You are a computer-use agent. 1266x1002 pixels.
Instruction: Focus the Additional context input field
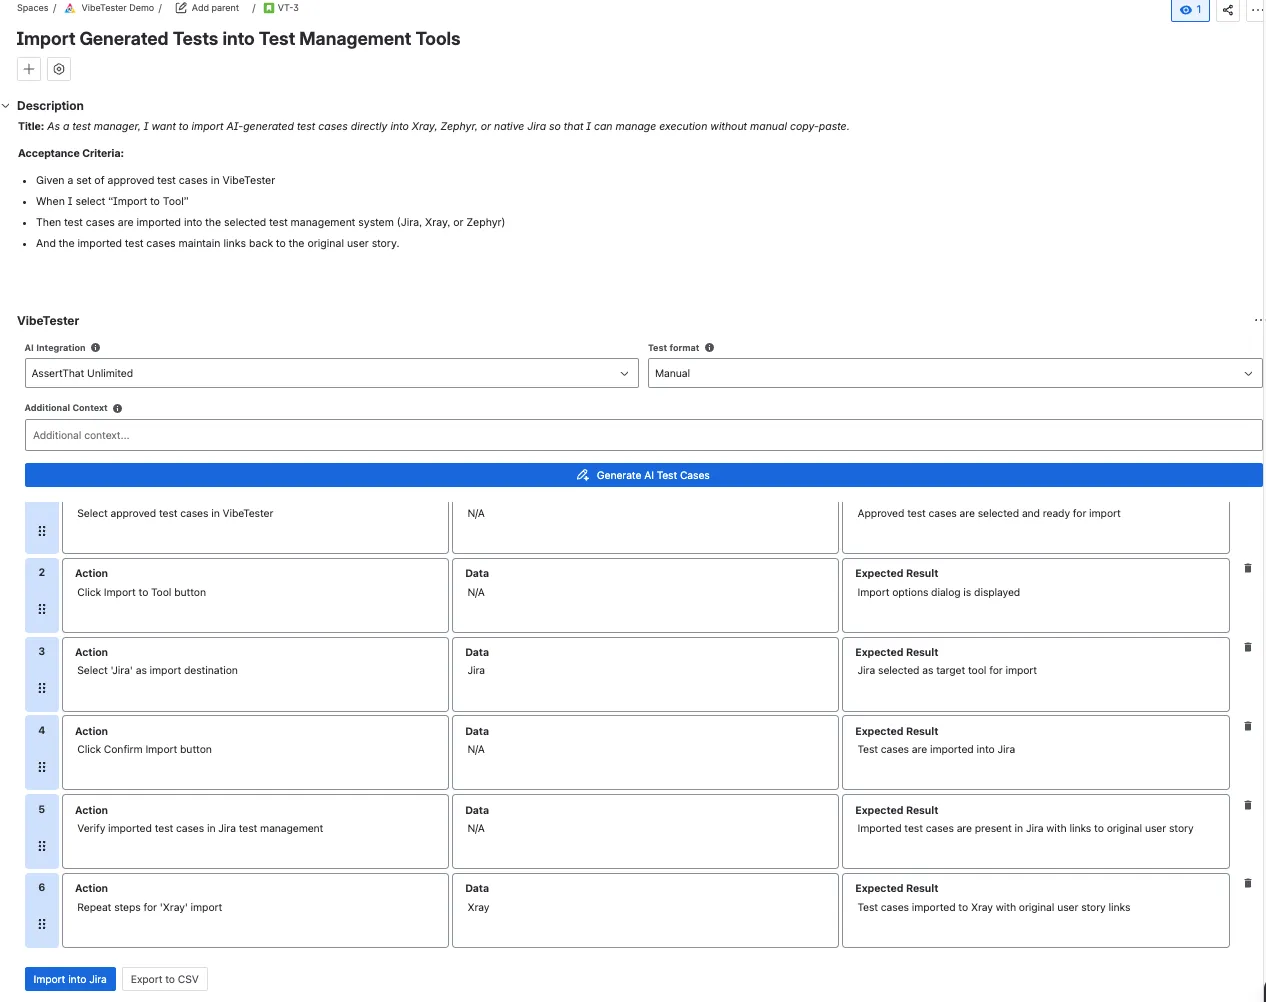coord(643,435)
